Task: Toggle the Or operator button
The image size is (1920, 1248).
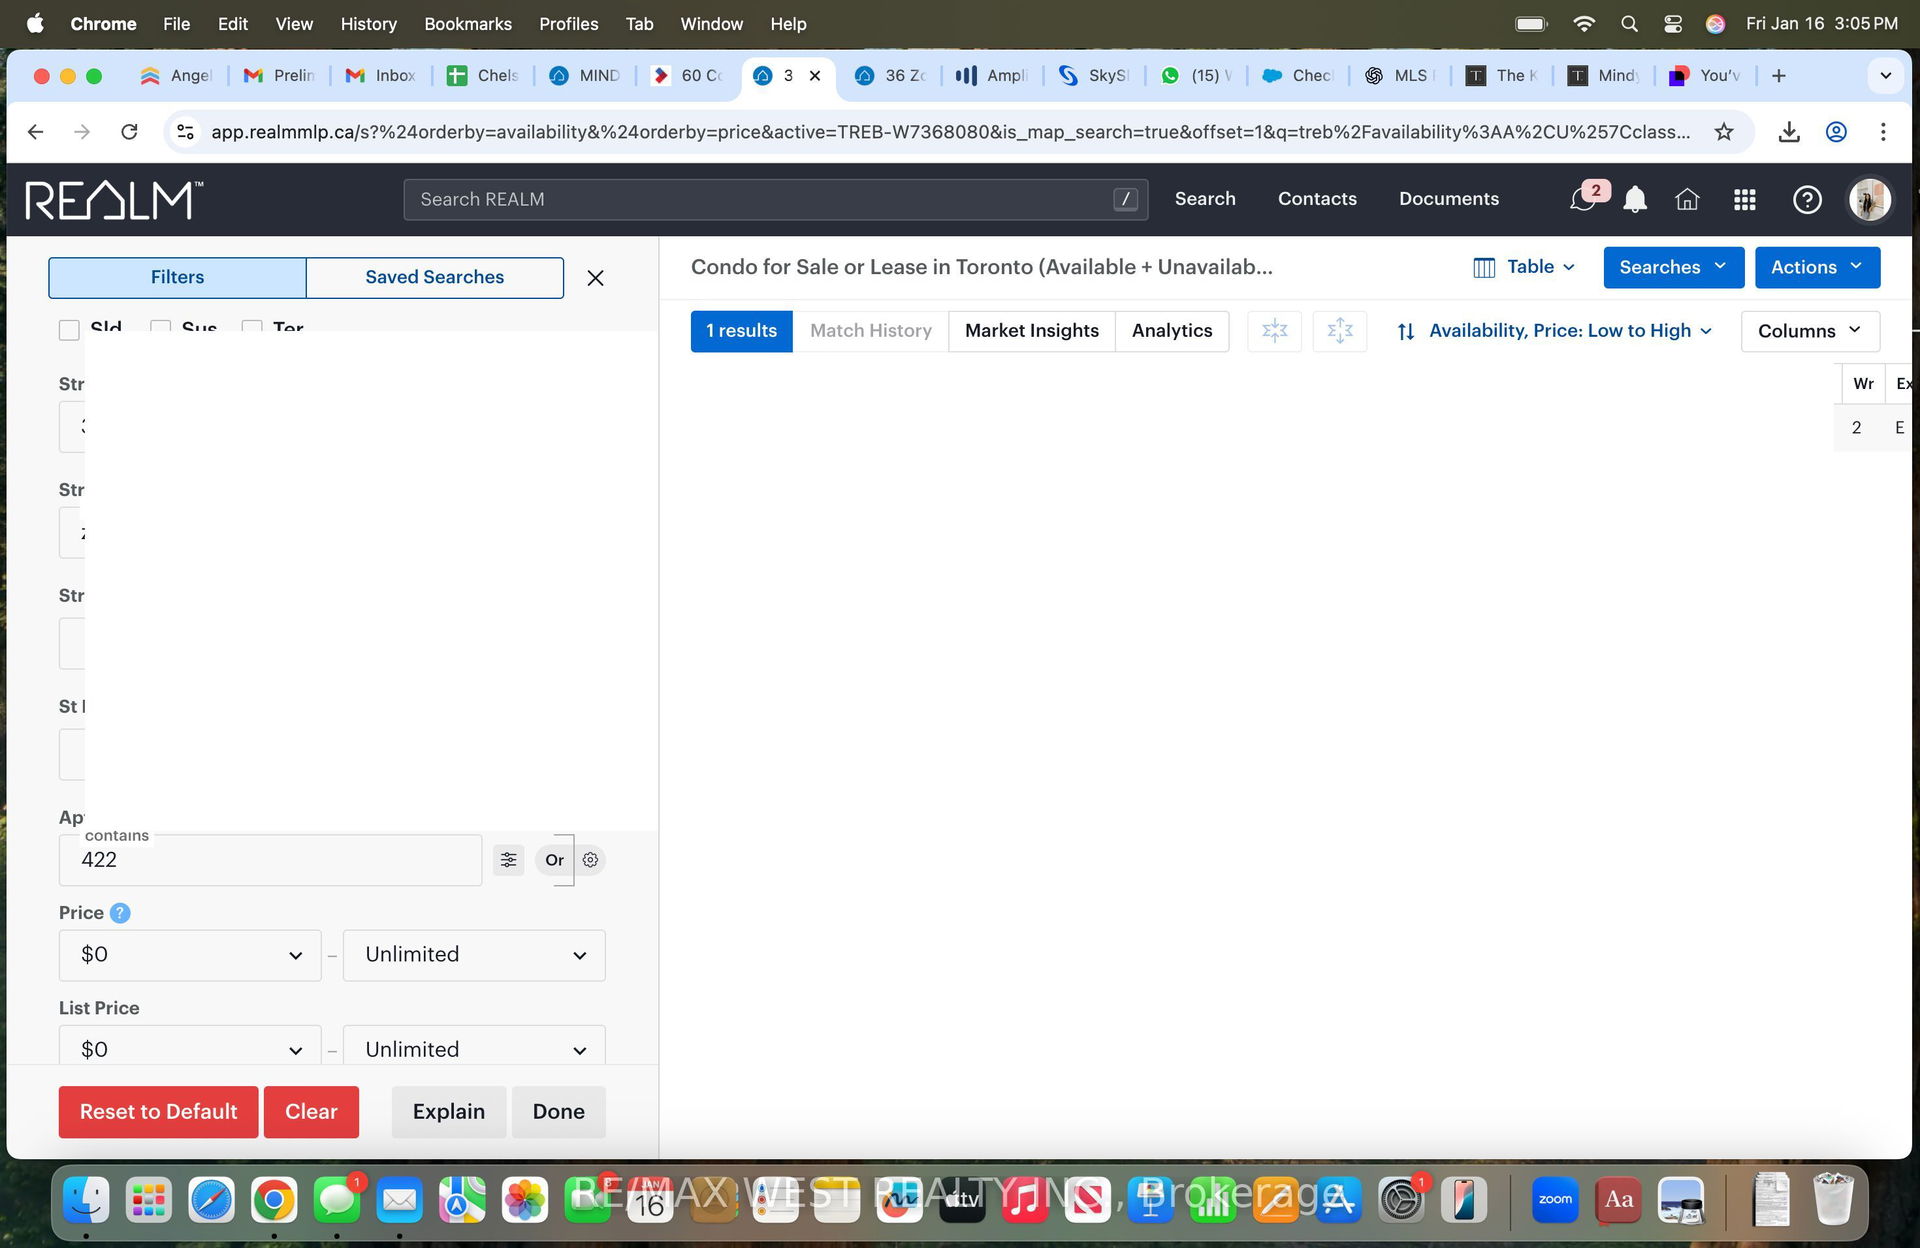Action: [x=554, y=860]
